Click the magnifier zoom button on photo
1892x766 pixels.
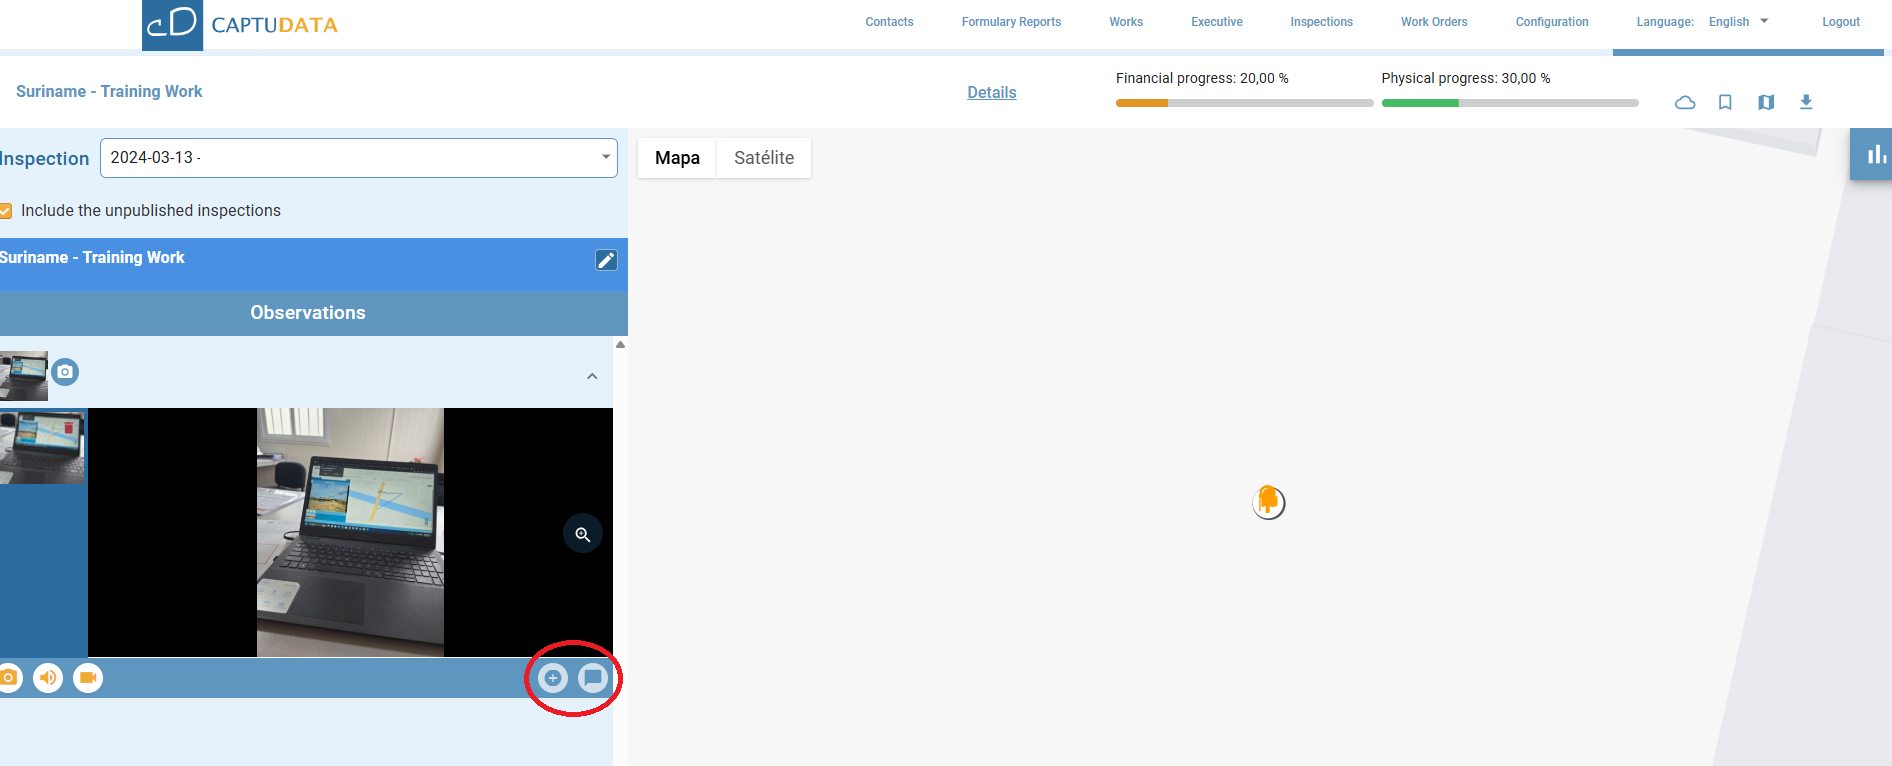(x=583, y=534)
